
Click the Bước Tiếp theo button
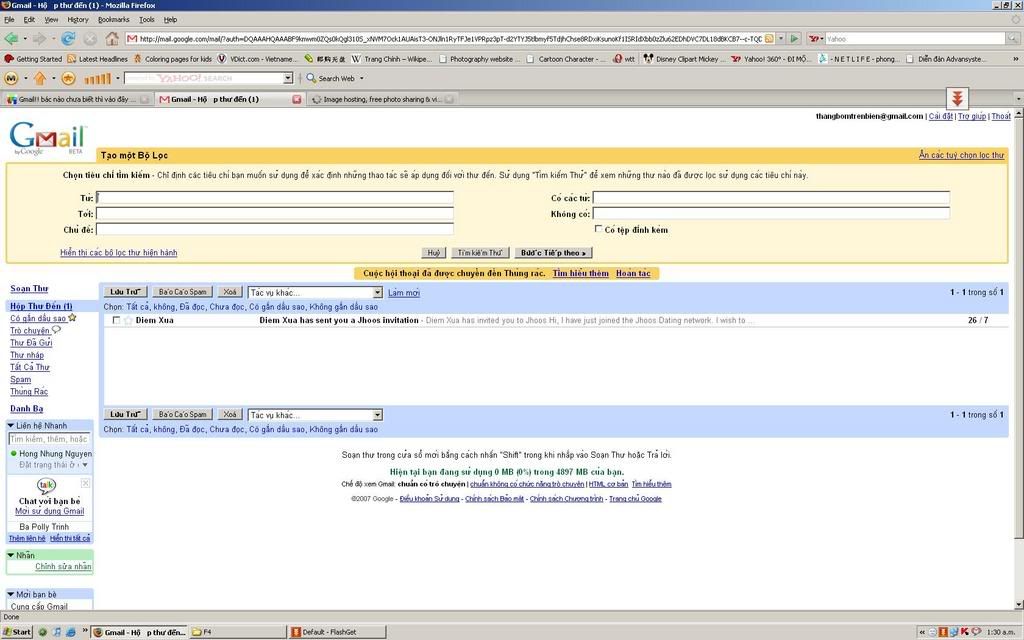click(553, 253)
